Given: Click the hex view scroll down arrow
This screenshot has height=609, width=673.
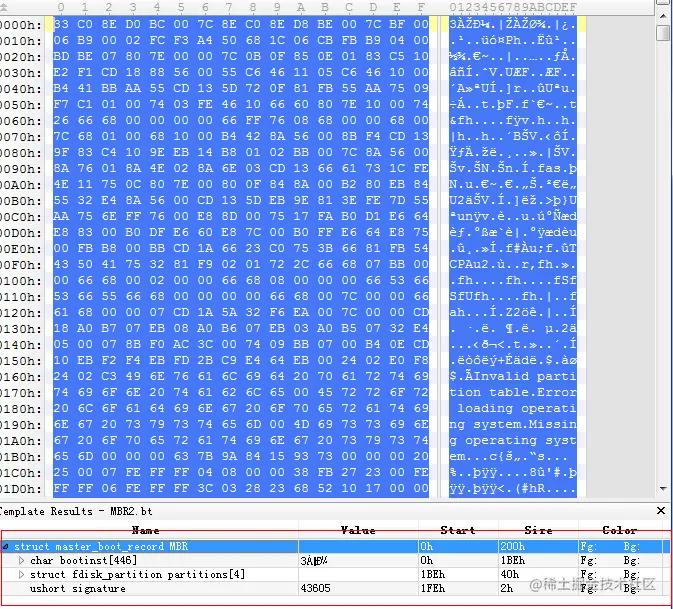Looking at the screenshot, I should (x=663, y=489).
